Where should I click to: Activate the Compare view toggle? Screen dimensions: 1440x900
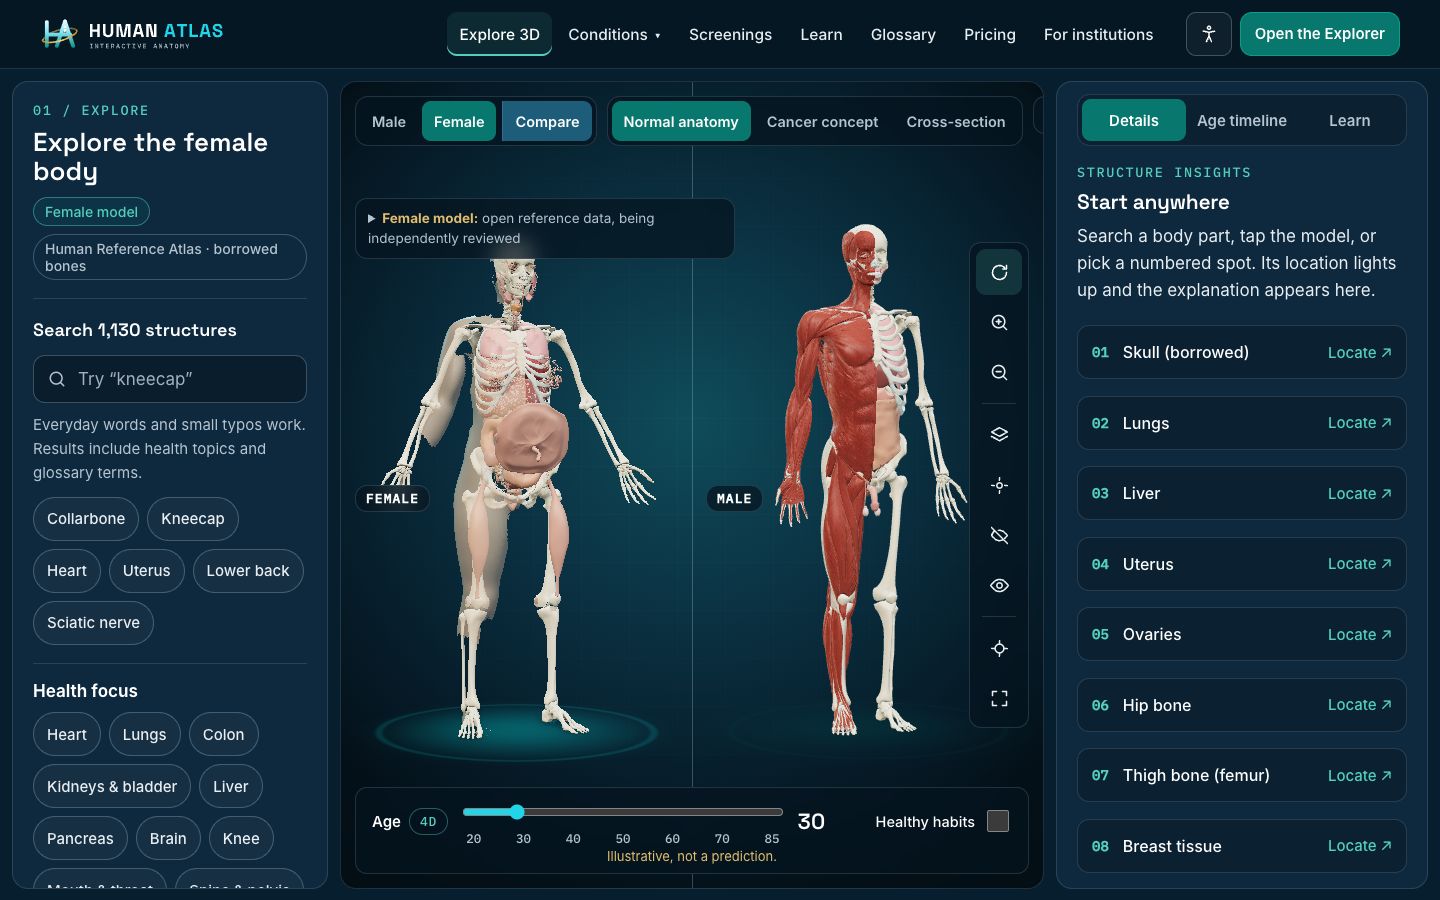[x=547, y=122]
